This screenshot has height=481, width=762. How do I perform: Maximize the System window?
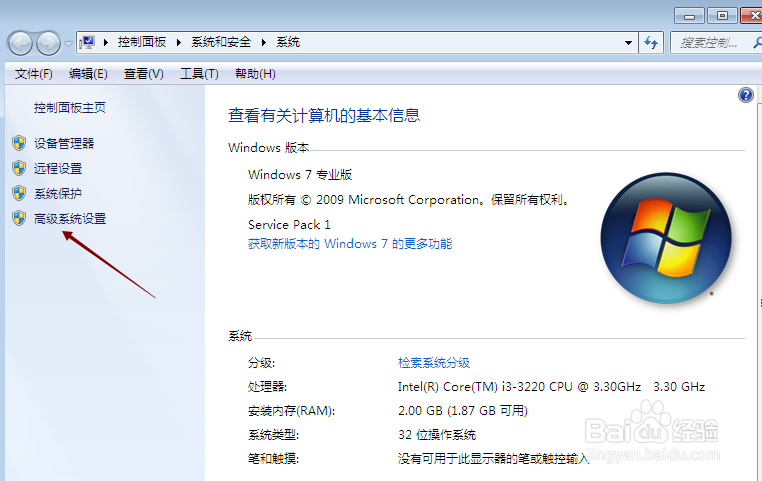click(722, 16)
